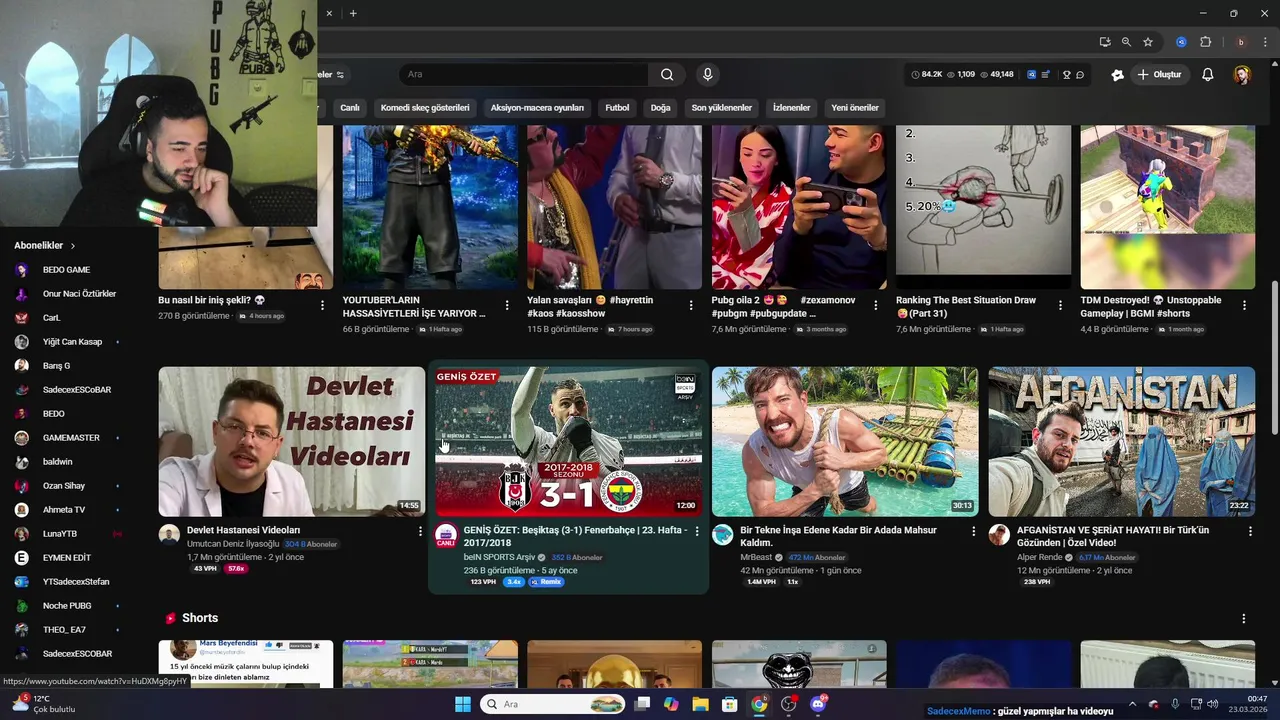
Task: Open options menu for Devlet Hastanesi Videoları
Action: tap(420, 531)
